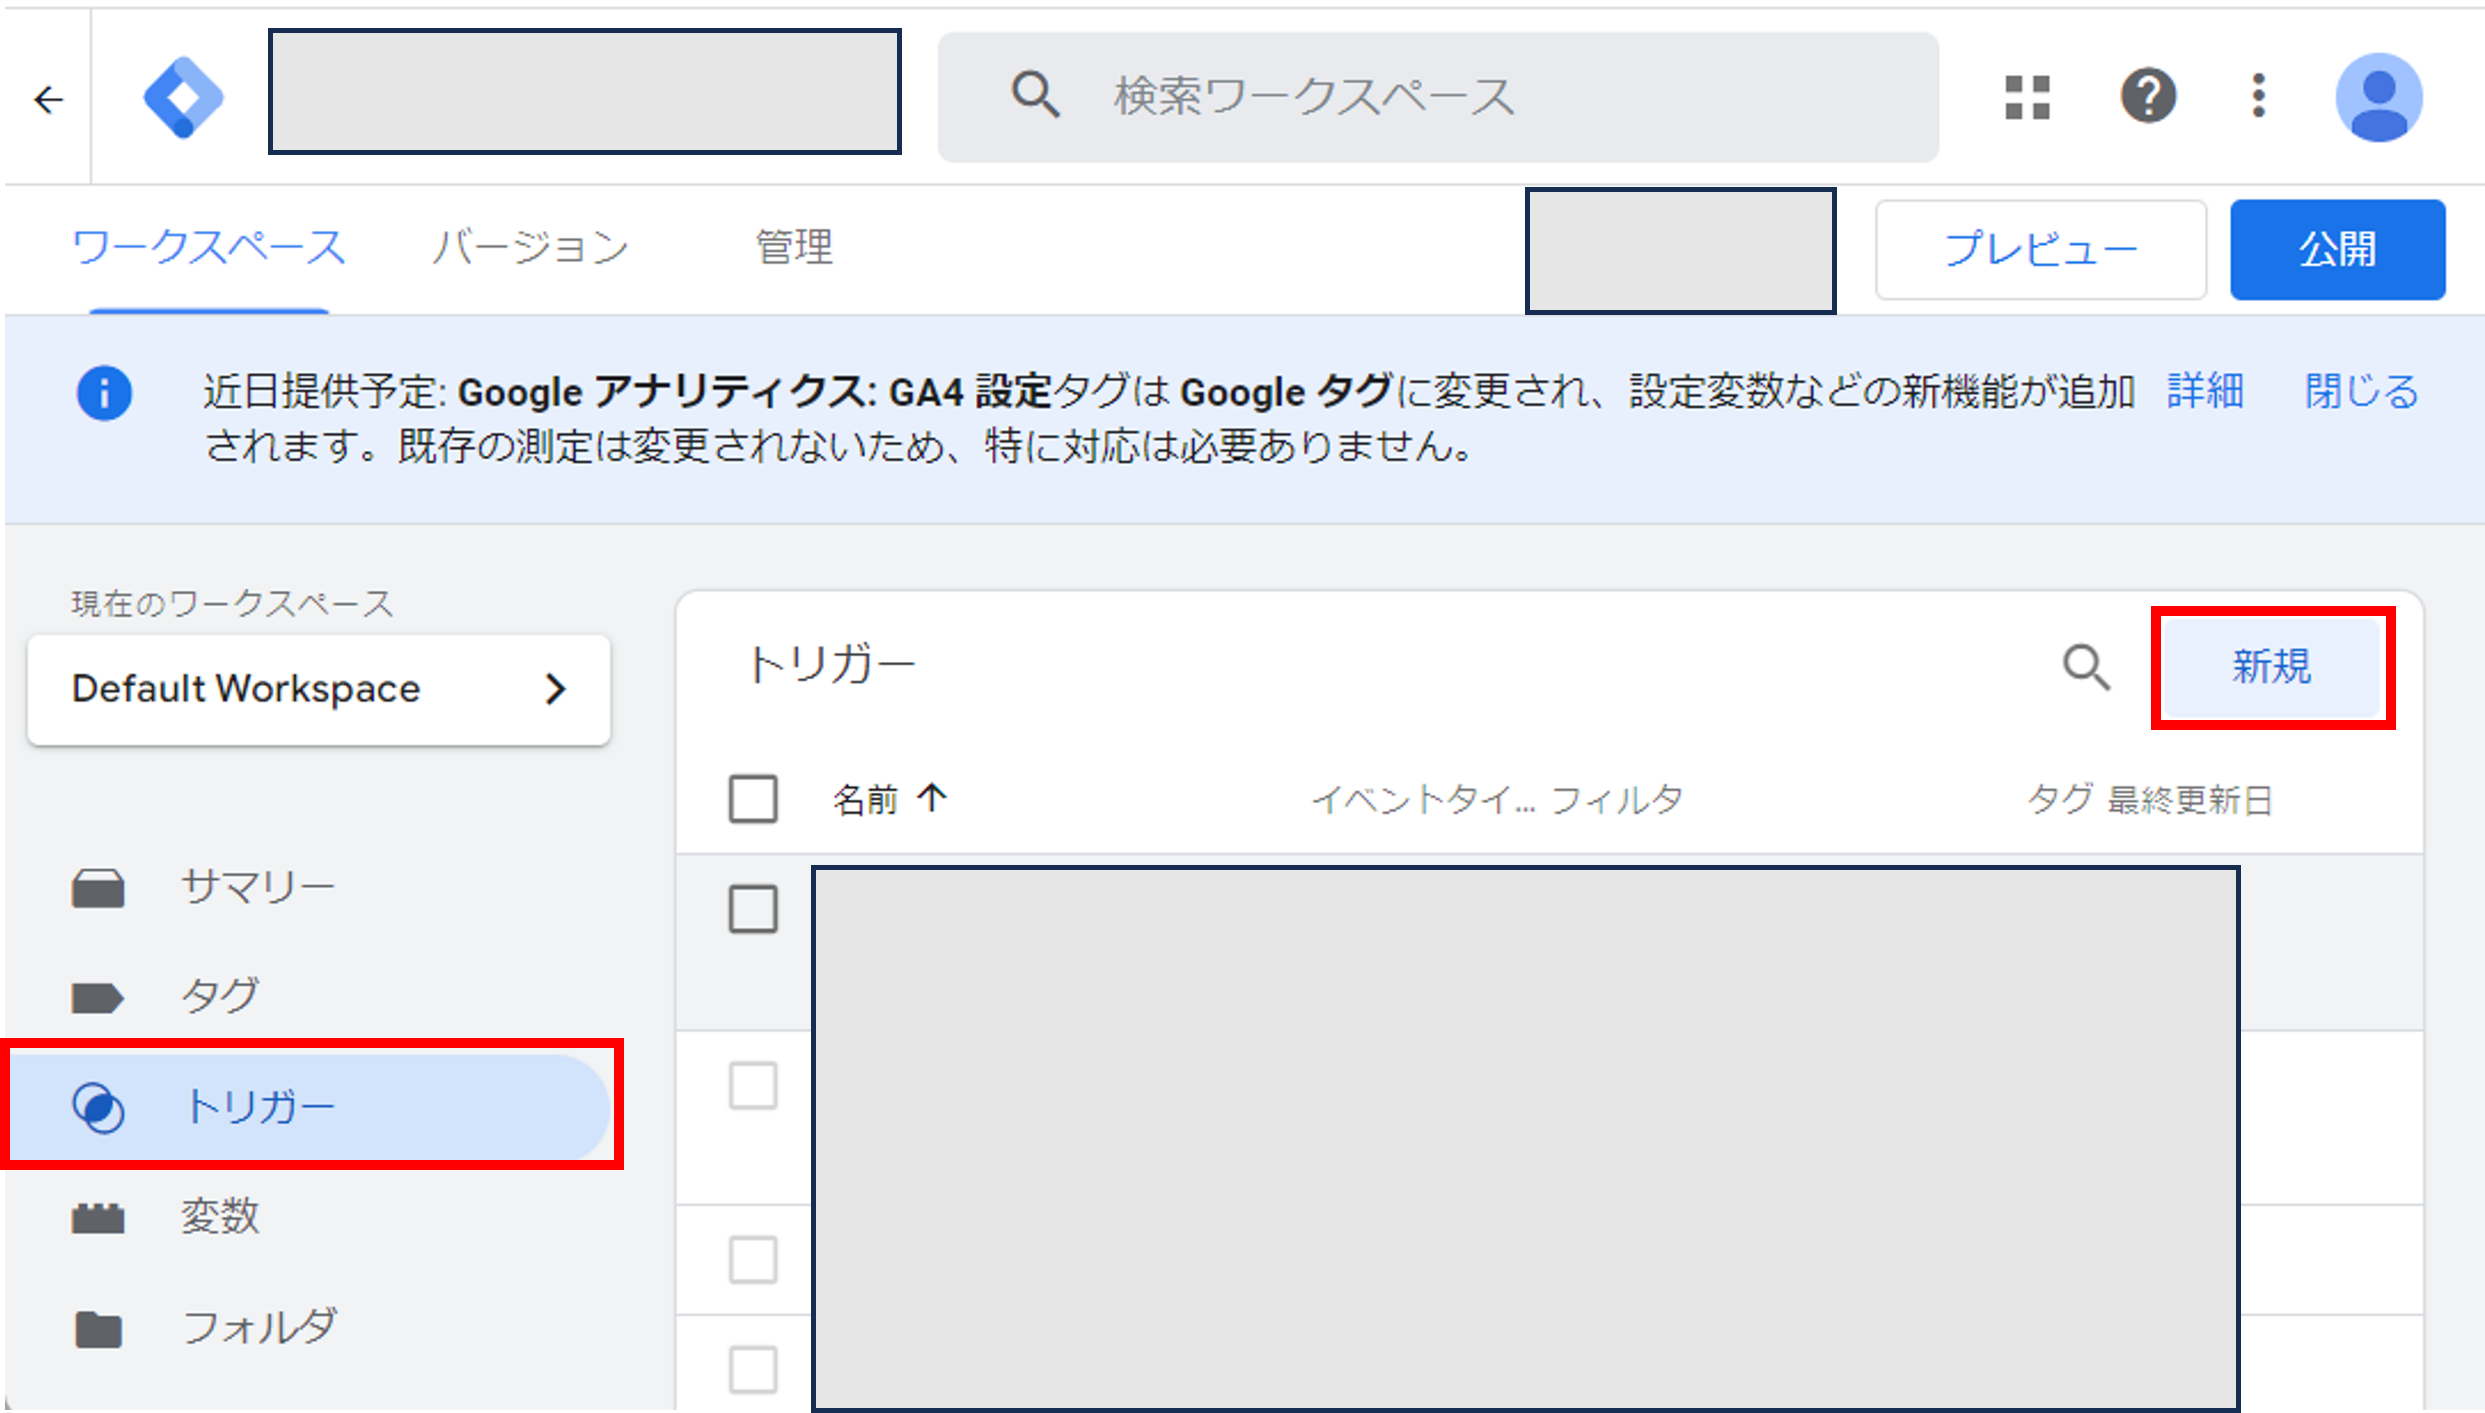Click the フィルタ column header
The image size is (2485, 1413).
point(1616,800)
